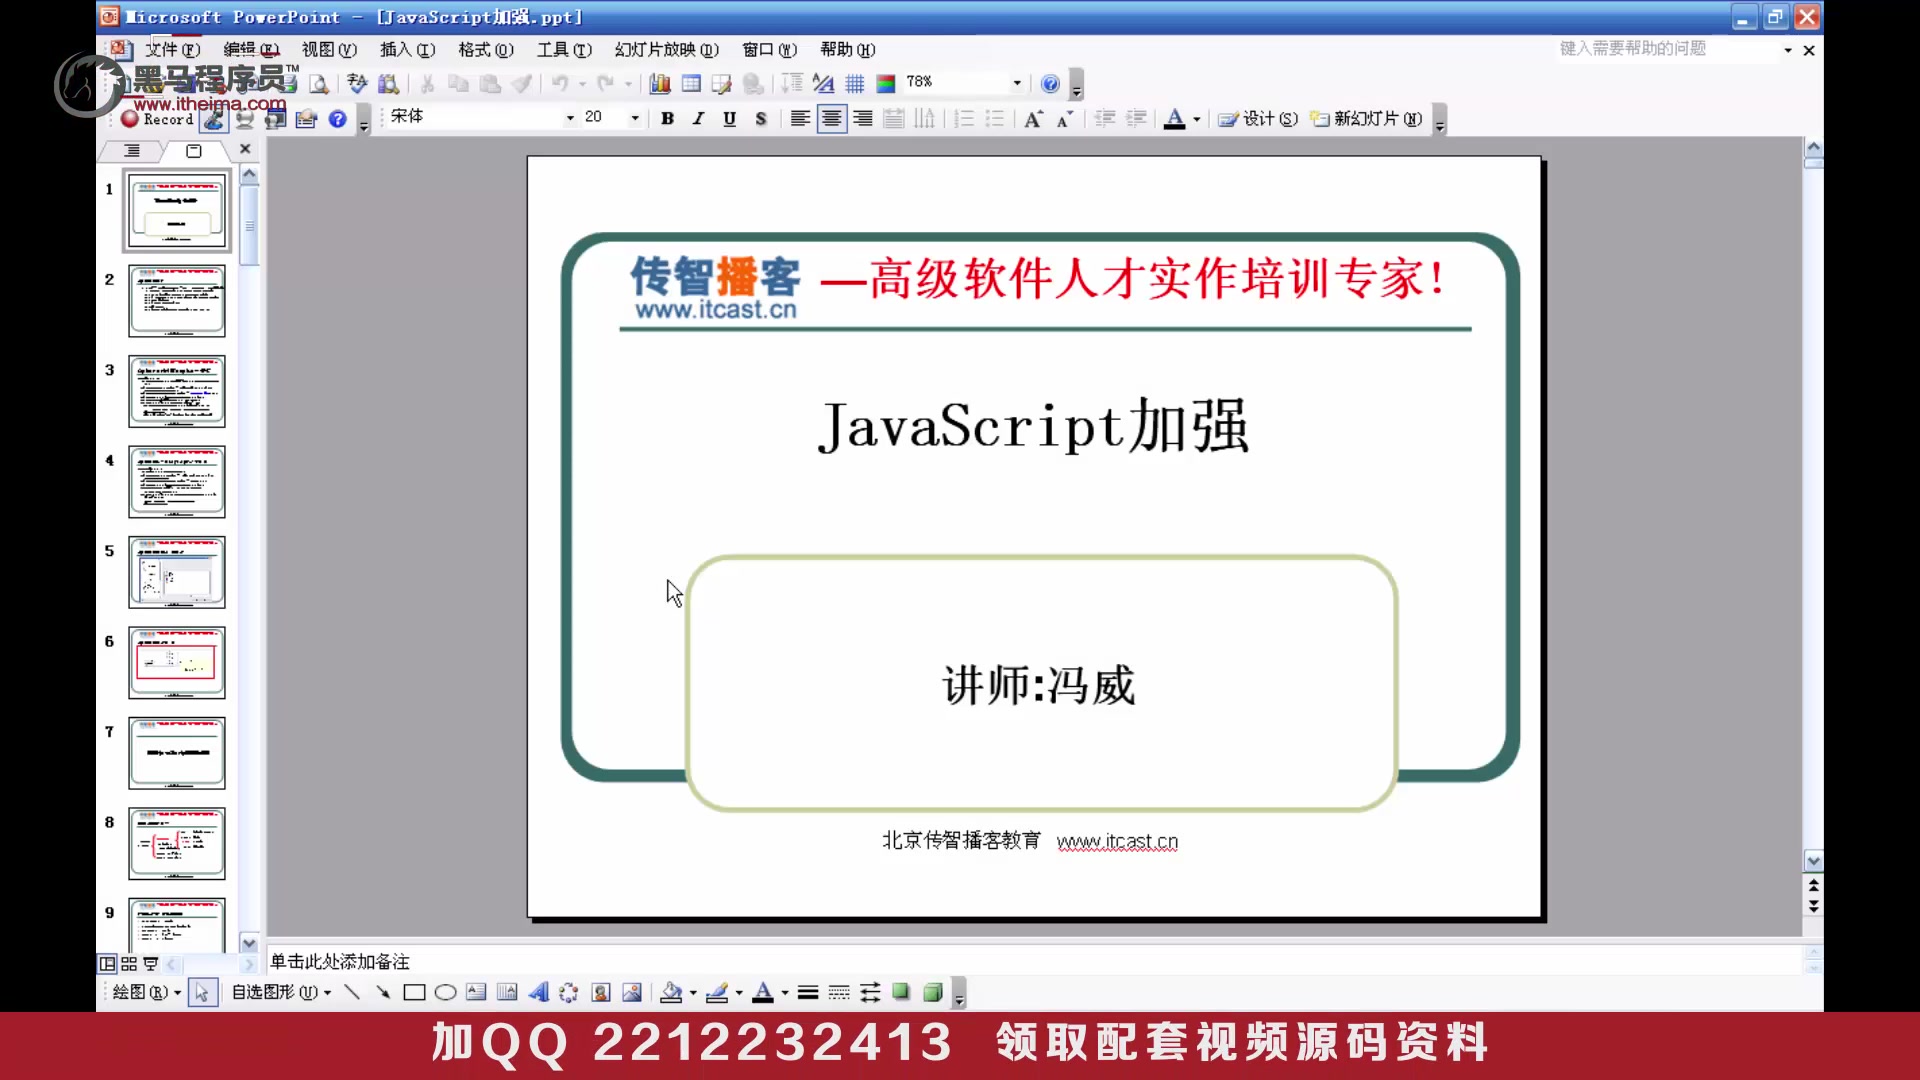Screen dimensions: 1920x1080
Task: Close the slide thumbnail pane
Action: pos(245,149)
